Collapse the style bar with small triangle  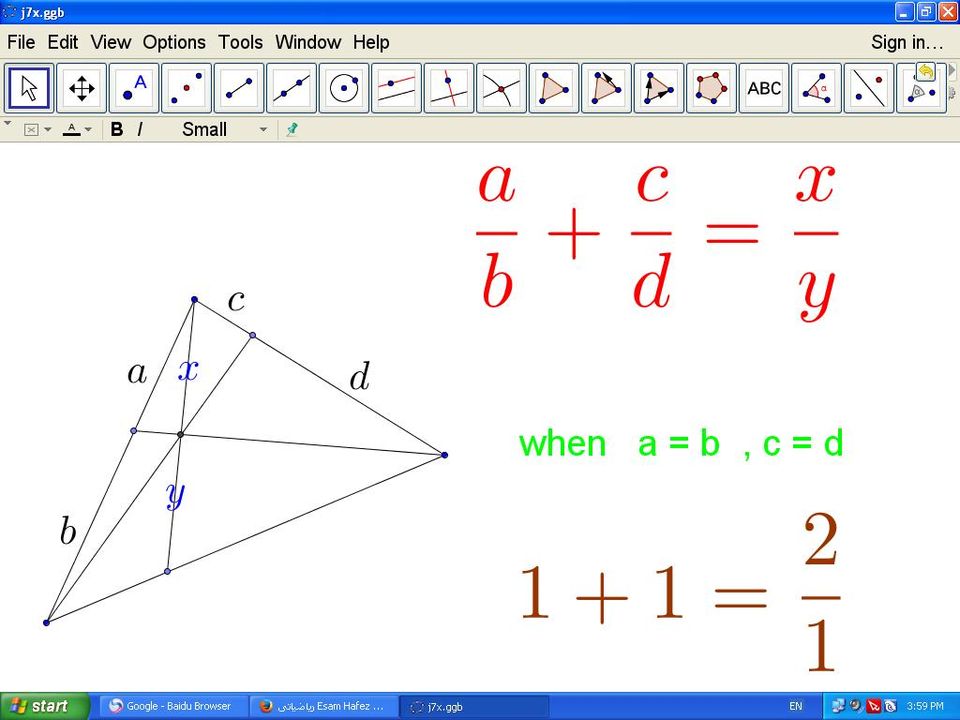8,124
